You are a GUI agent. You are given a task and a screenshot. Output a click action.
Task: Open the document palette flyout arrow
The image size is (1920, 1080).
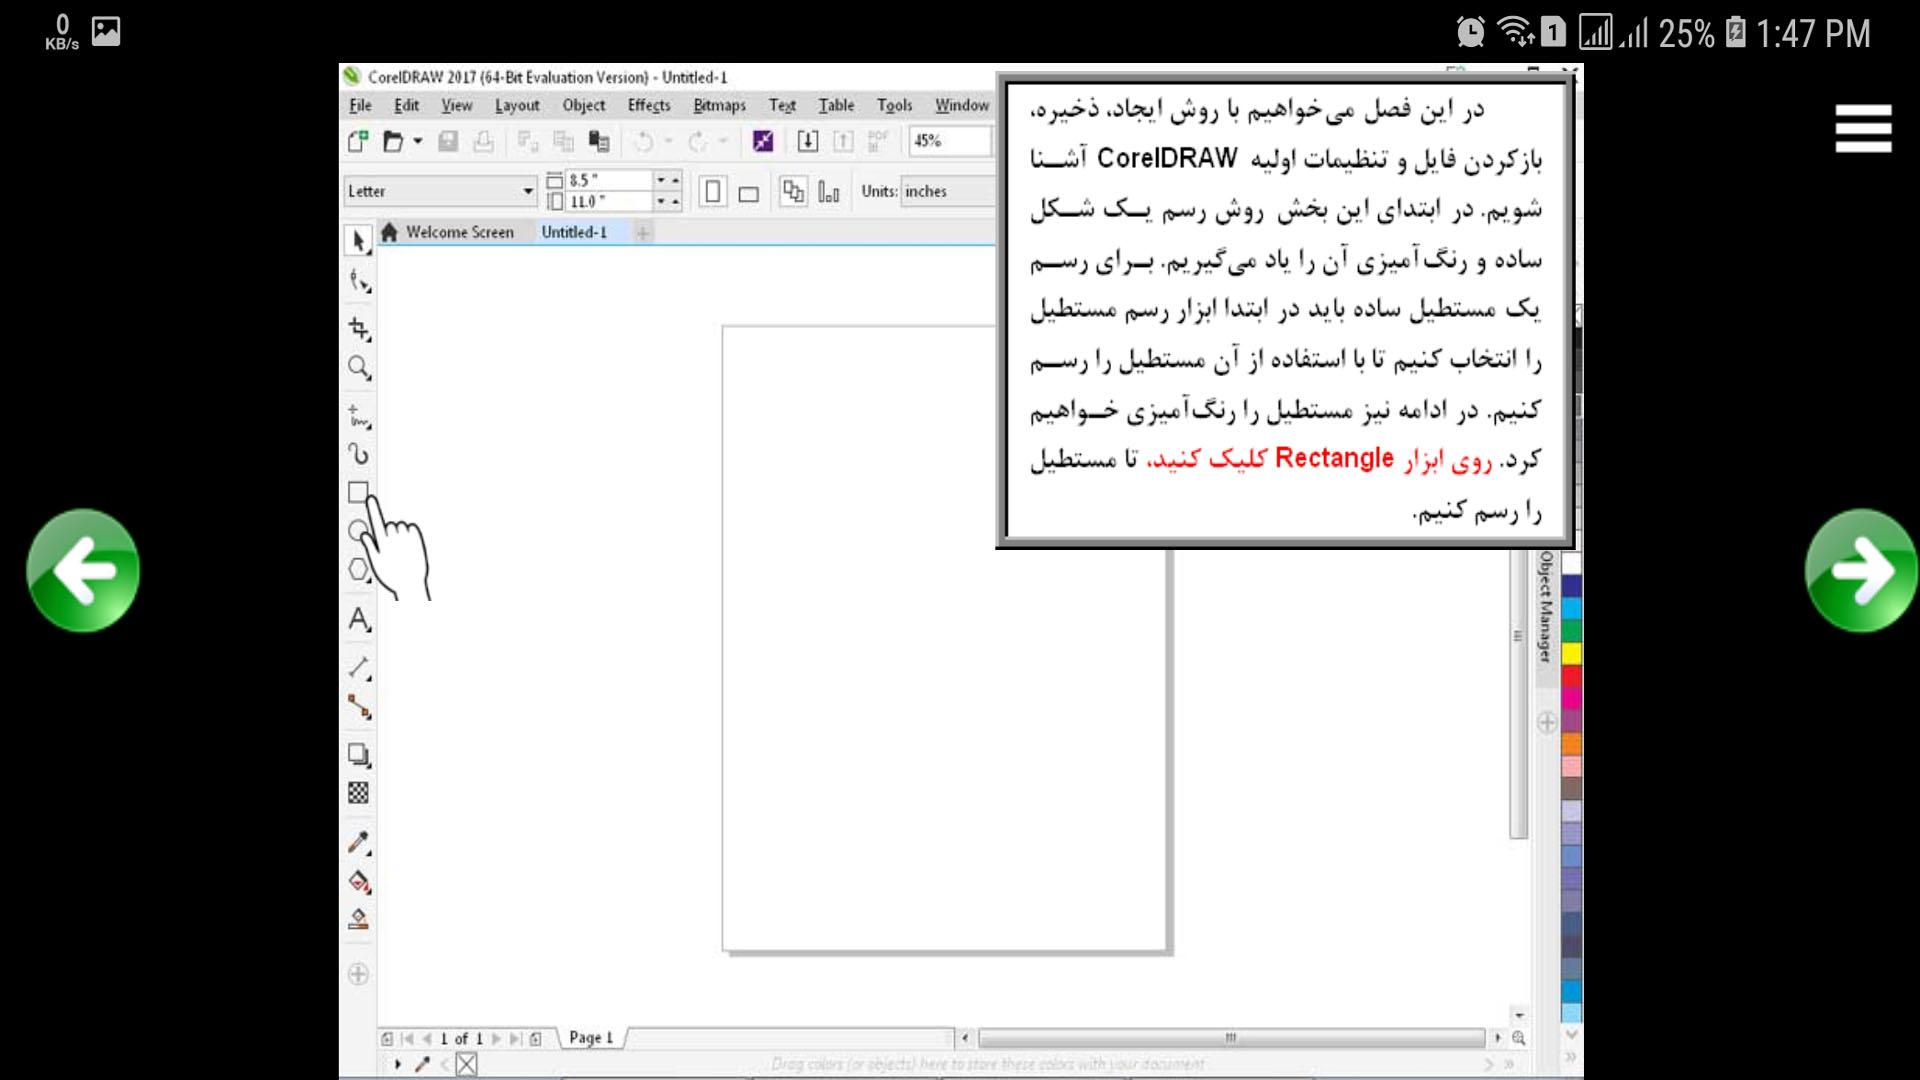pyautogui.click(x=398, y=1064)
